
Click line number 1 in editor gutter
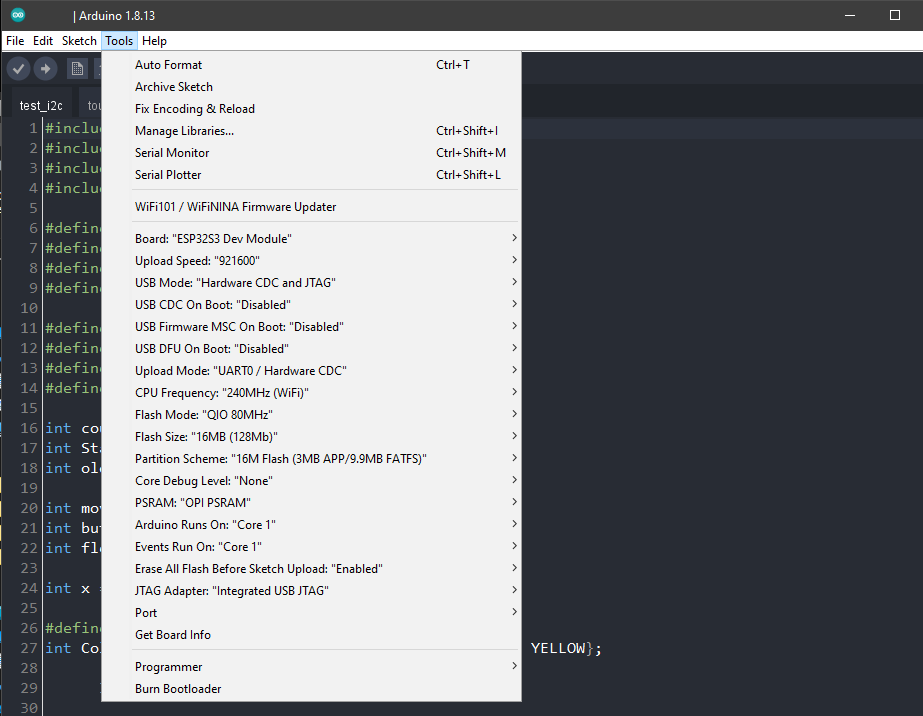coord(34,128)
